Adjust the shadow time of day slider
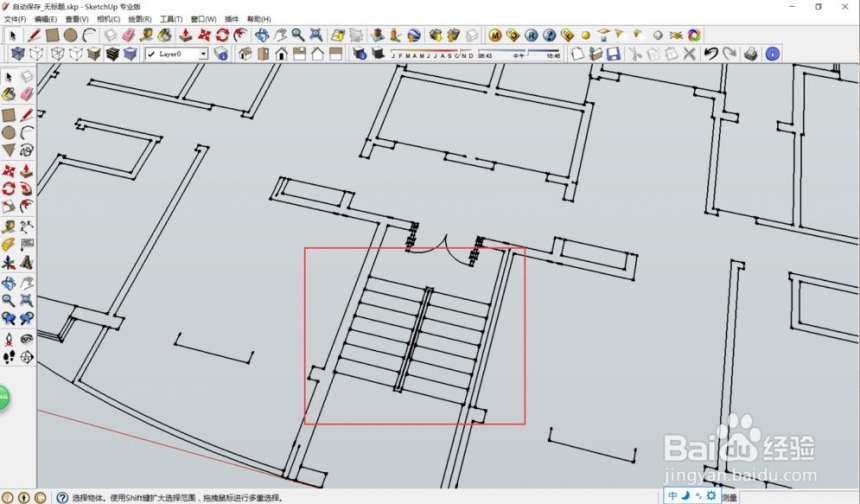 [519, 54]
